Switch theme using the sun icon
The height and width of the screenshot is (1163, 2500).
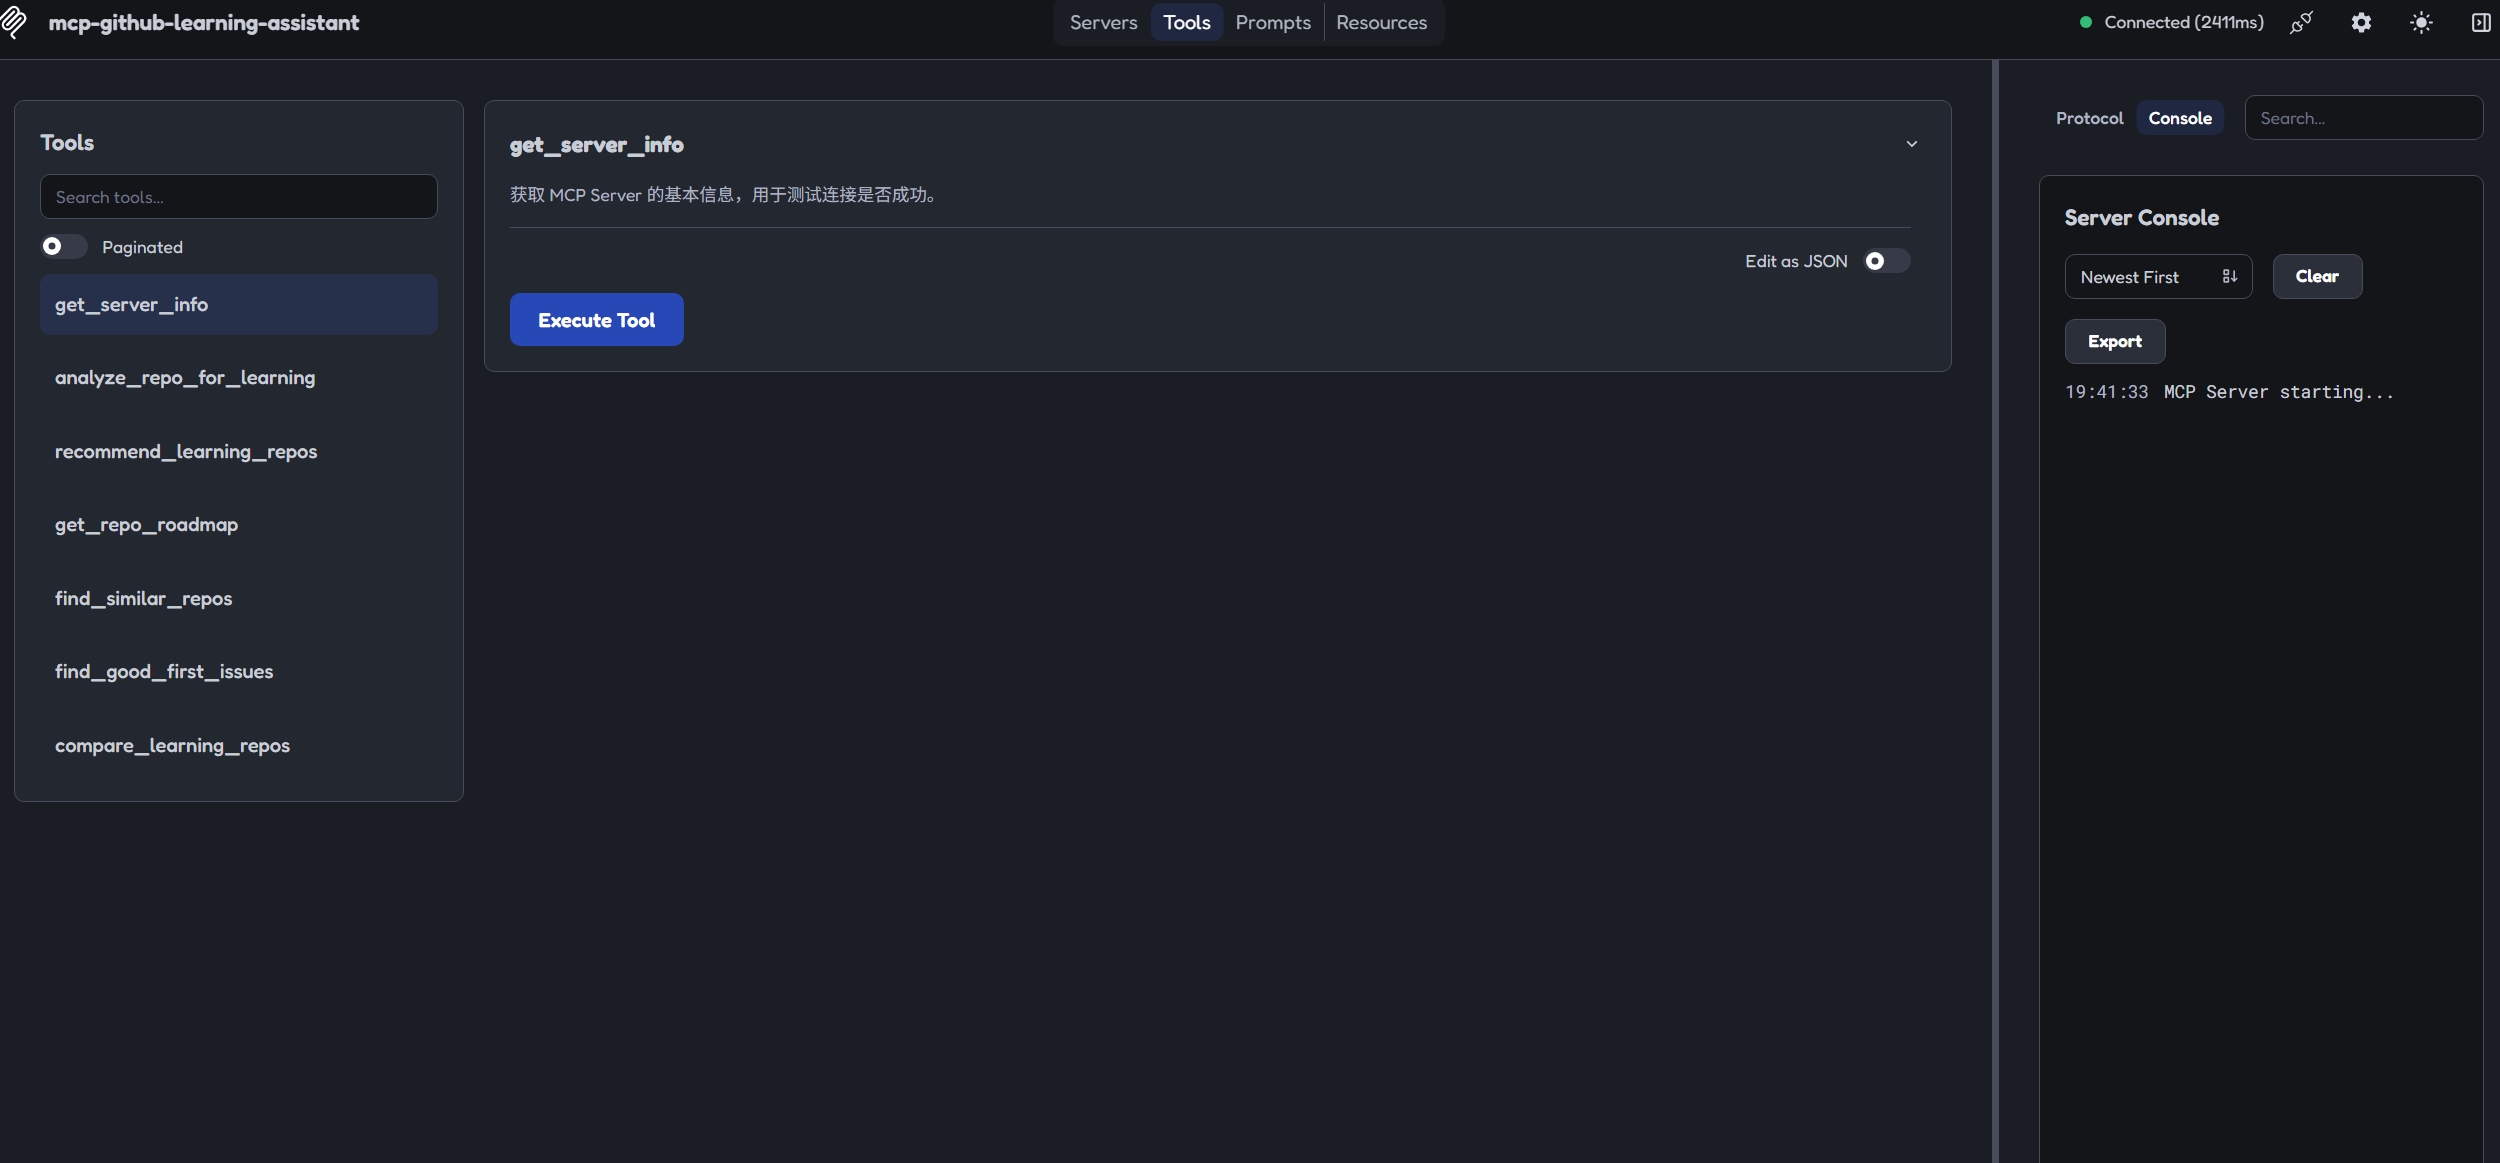point(2421,22)
